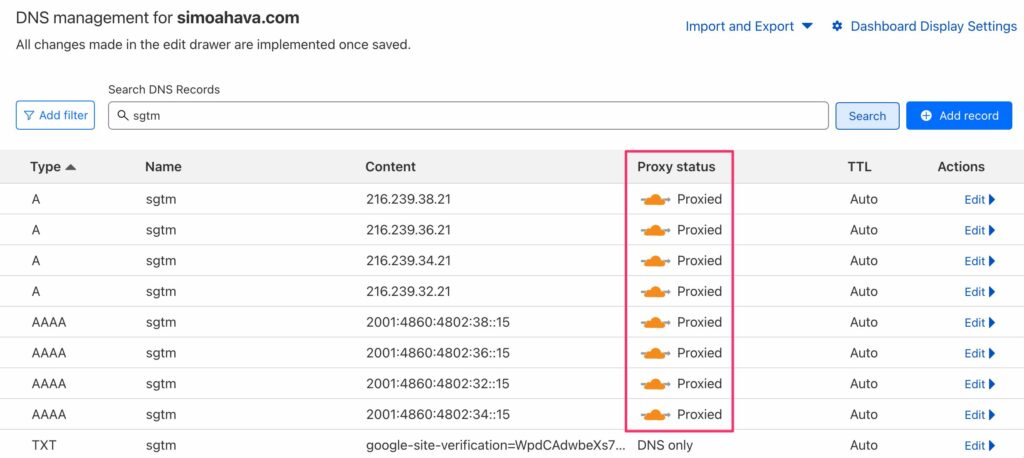
Task: Edit the A record 216.239.38.21
Action: tap(980, 200)
